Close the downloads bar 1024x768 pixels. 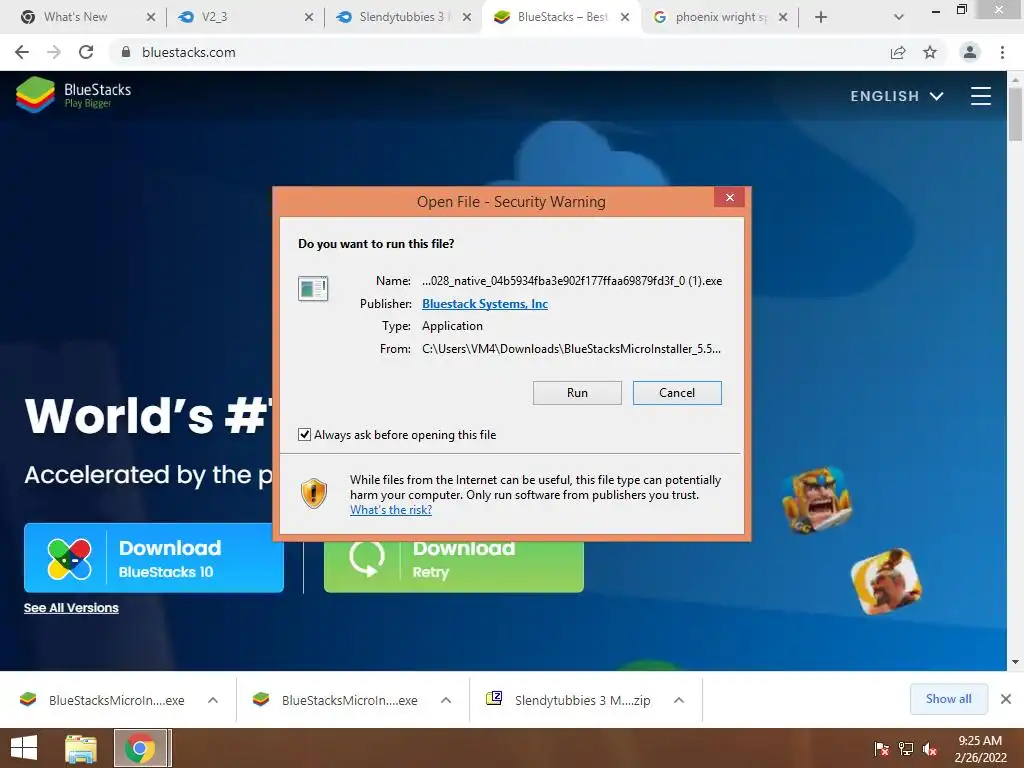point(1006,699)
